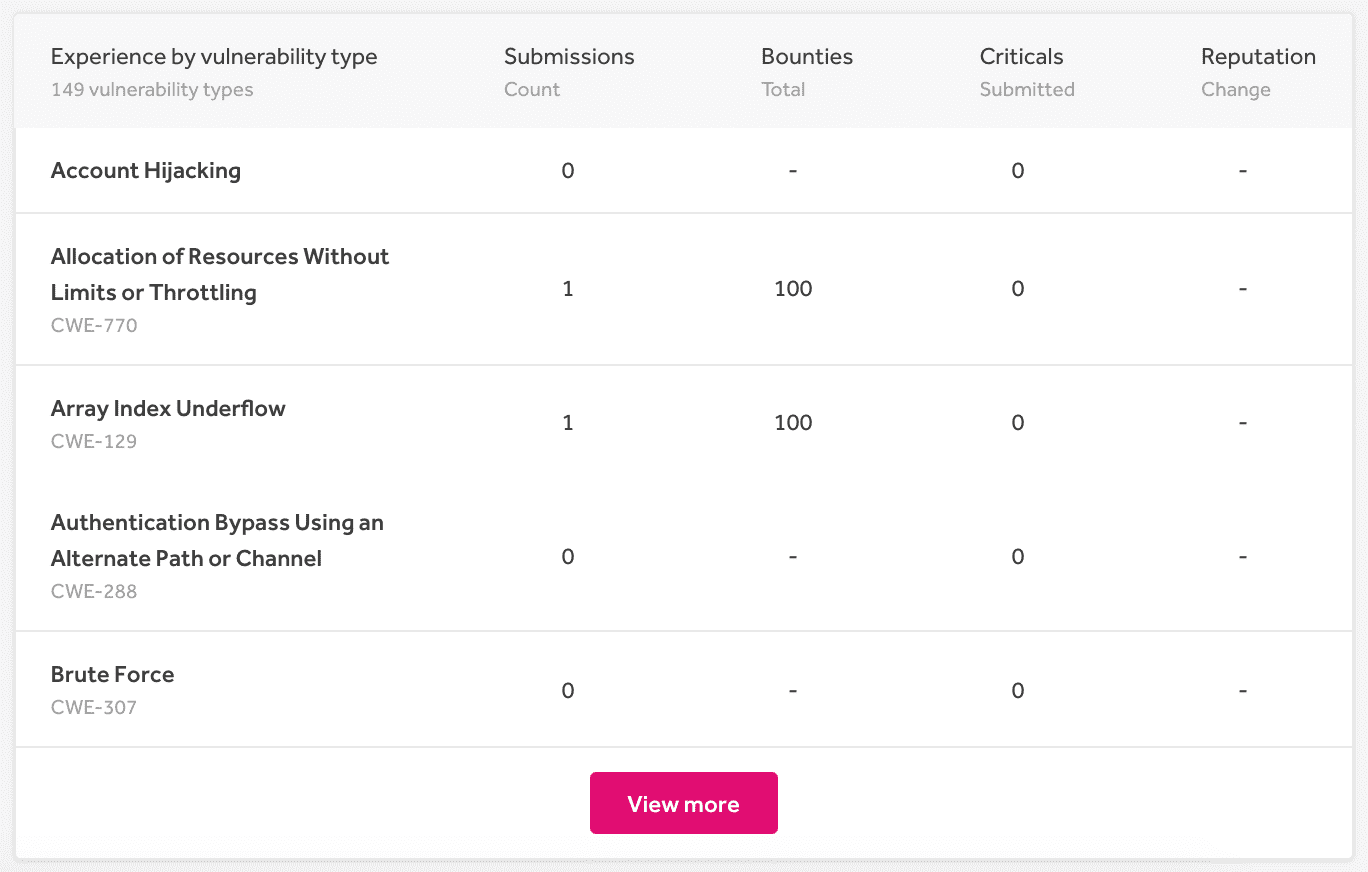Click the Experience by vulnerability type heading

[214, 57]
